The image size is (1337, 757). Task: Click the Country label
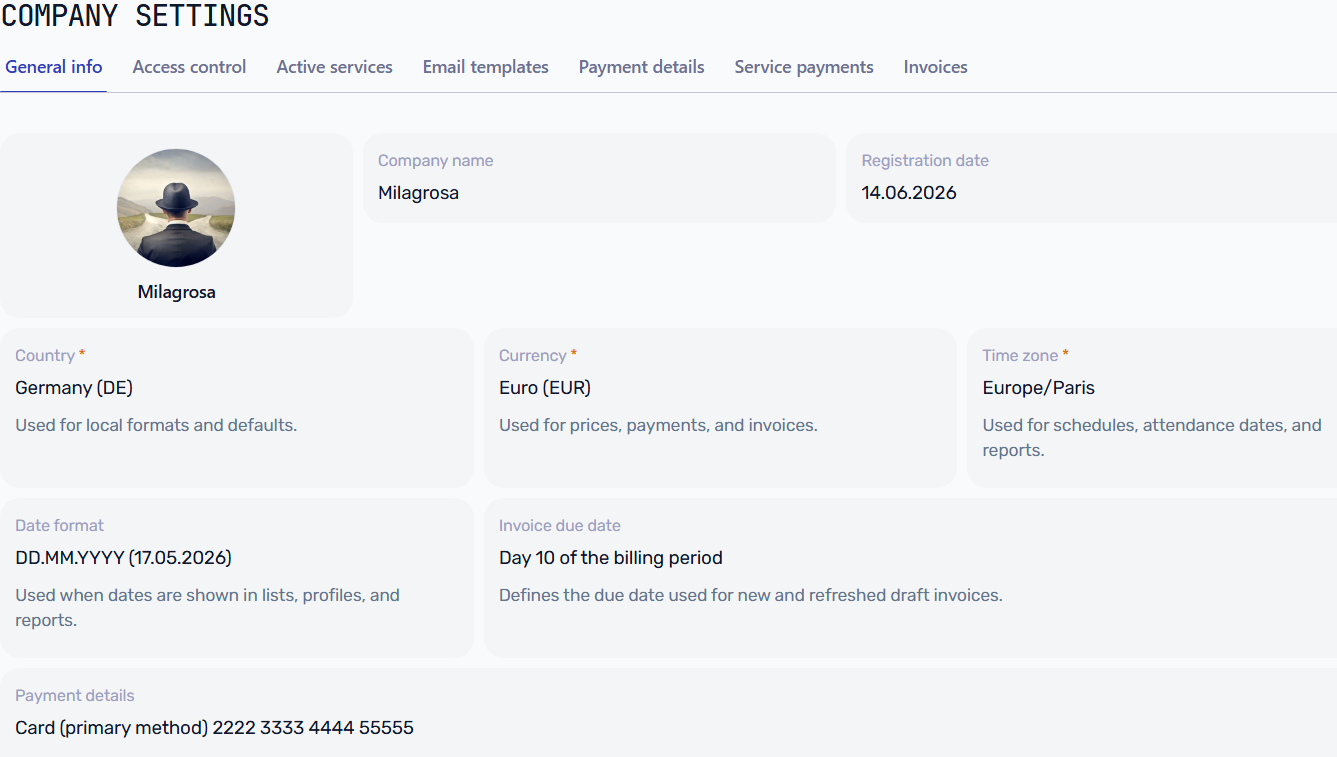coord(45,356)
